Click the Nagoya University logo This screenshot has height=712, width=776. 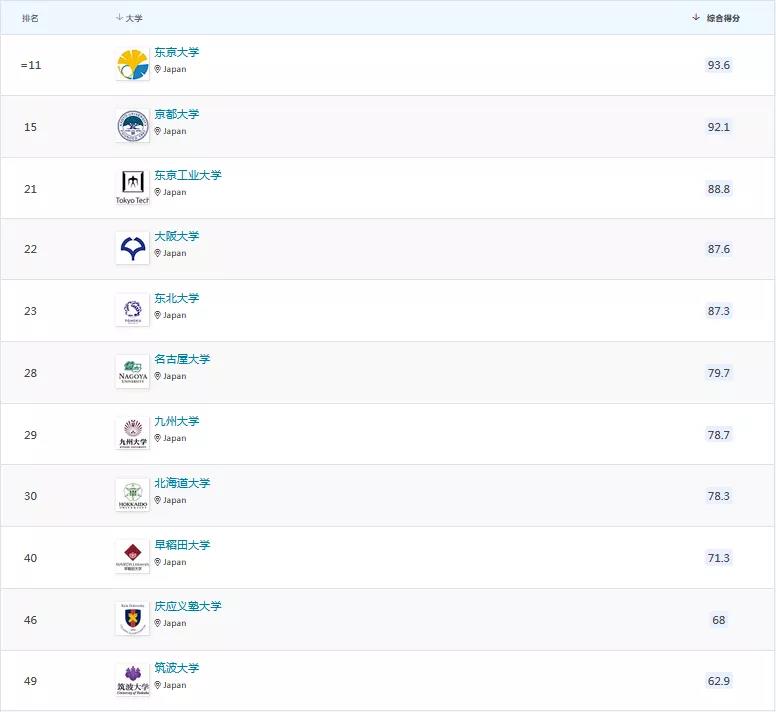pyautogui.click(x=132, y=371)
